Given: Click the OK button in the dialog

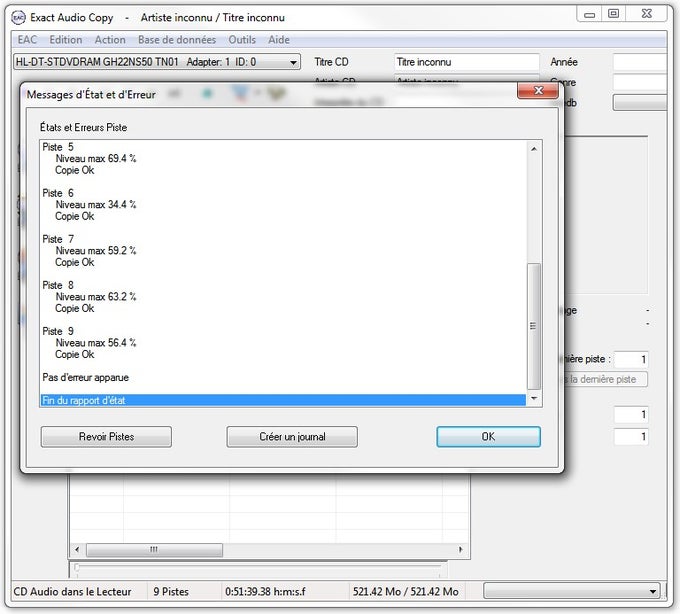Looking at the screenshot, I should click(488, 437).
